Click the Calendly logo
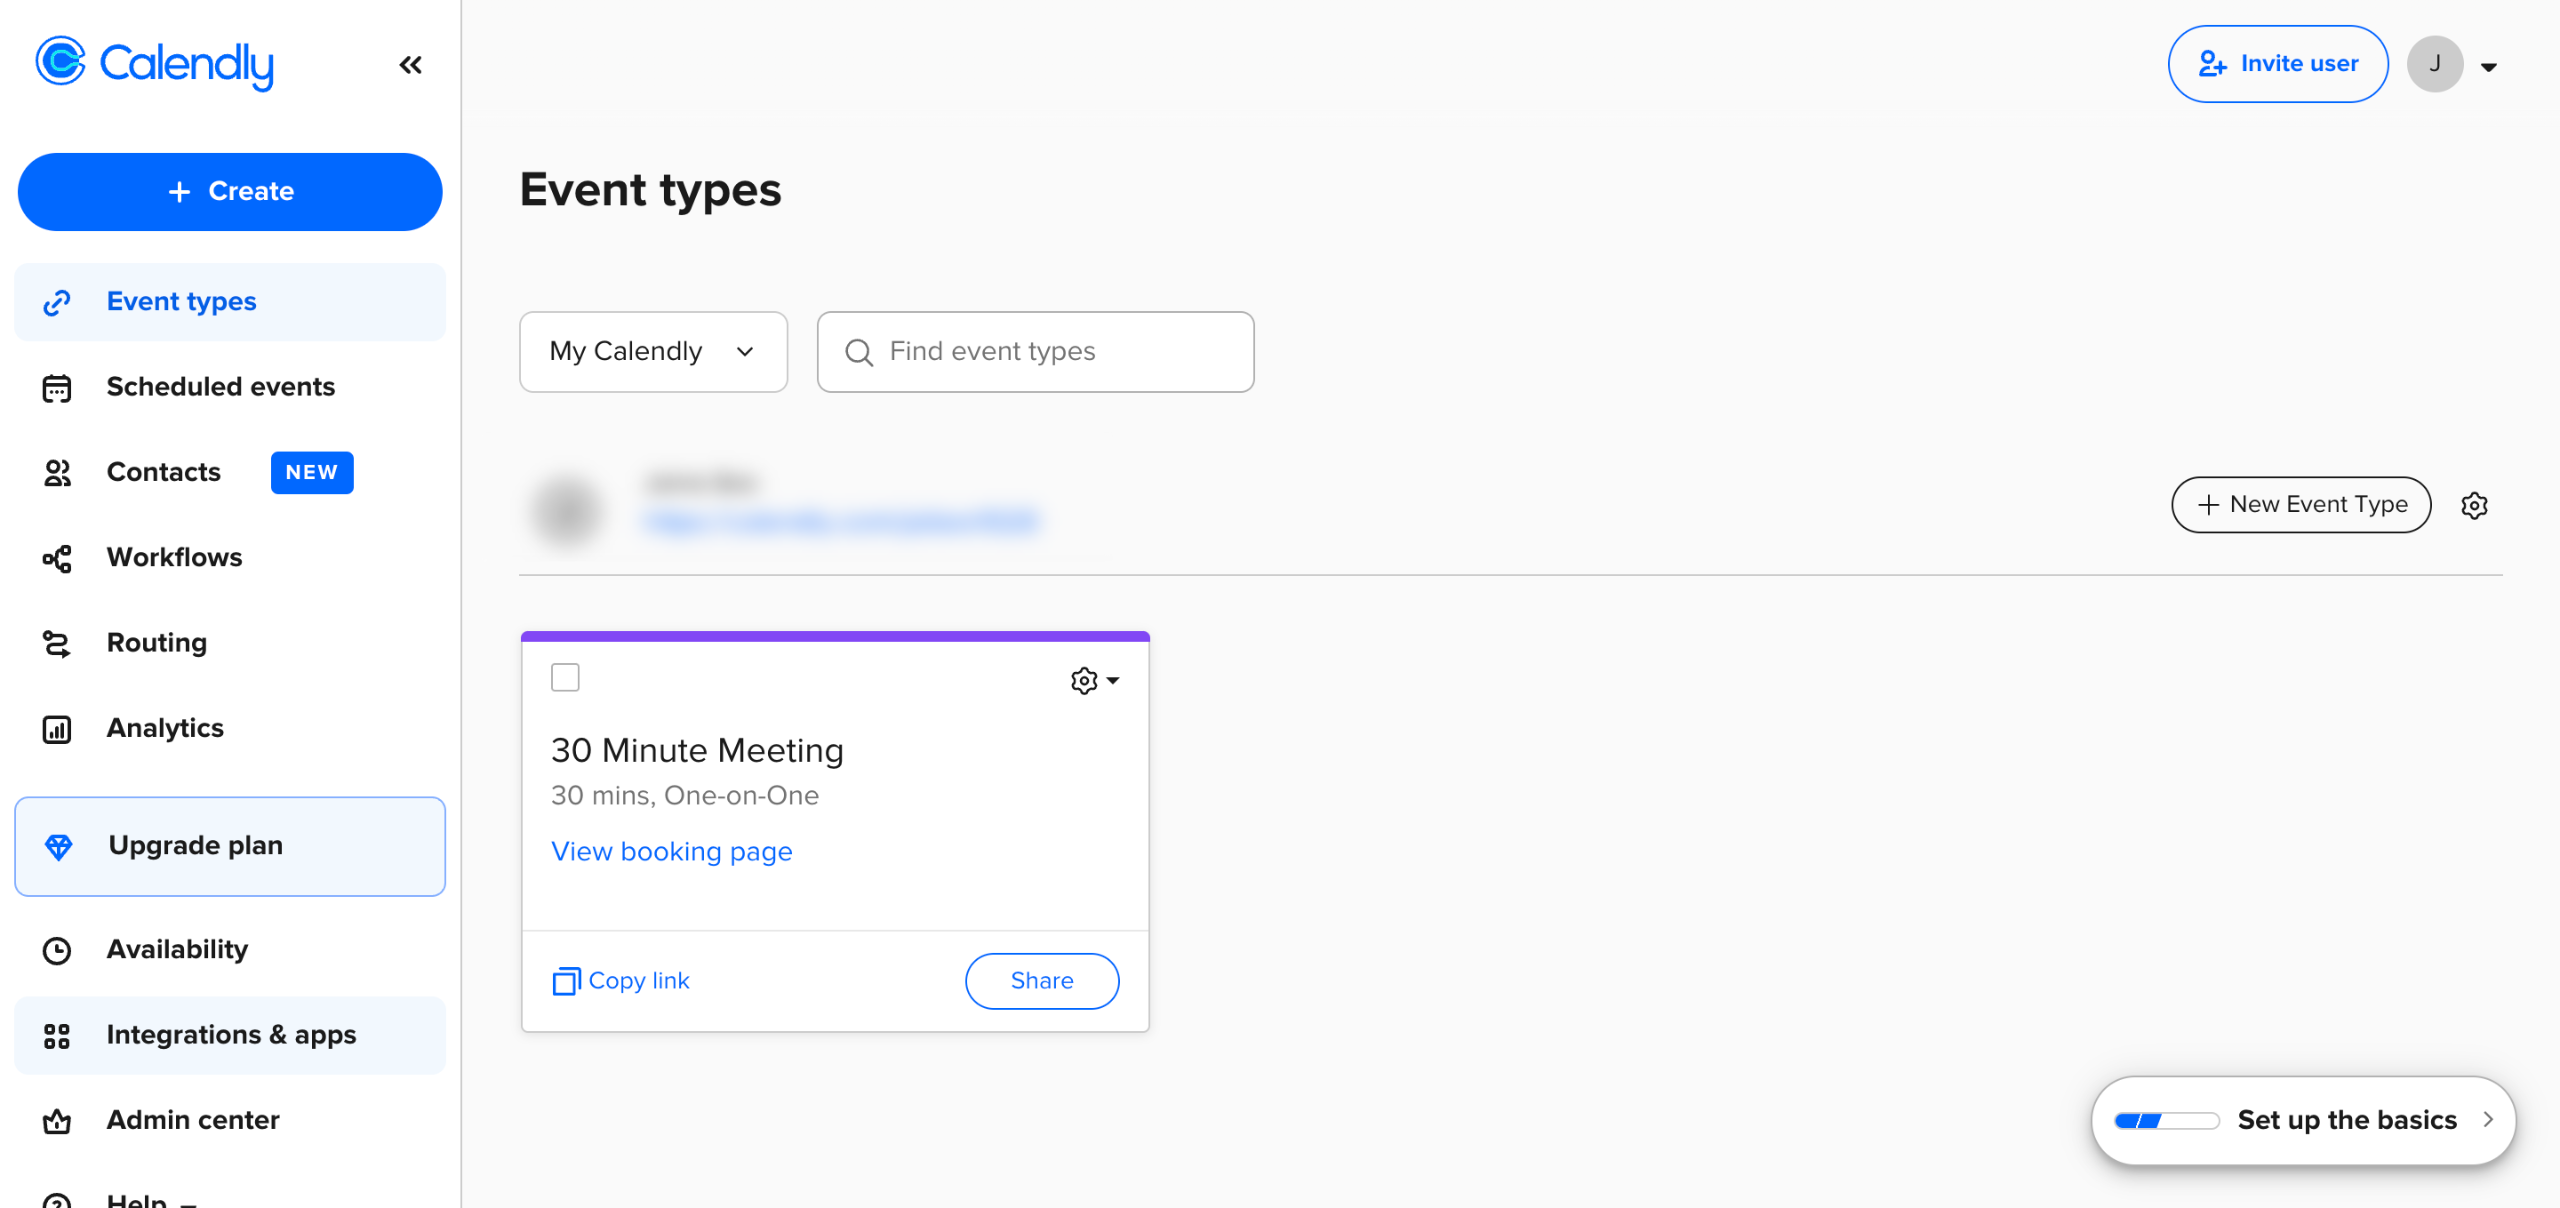Viewport: 2560px width, 1208px height. pyautogui.click(x=155, y=63)
